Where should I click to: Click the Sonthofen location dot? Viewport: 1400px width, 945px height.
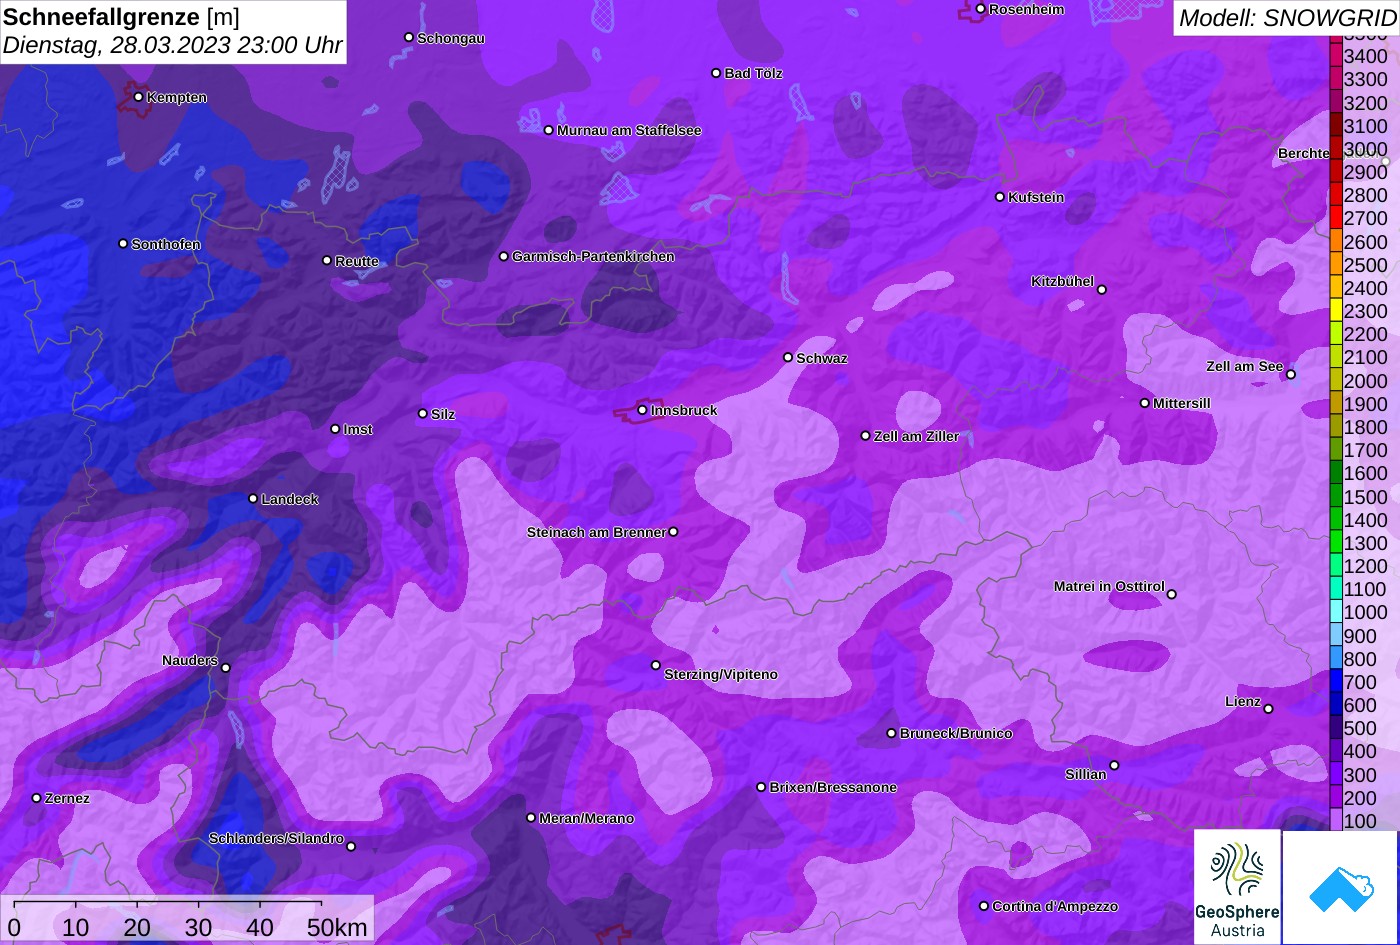coord(123,244)
